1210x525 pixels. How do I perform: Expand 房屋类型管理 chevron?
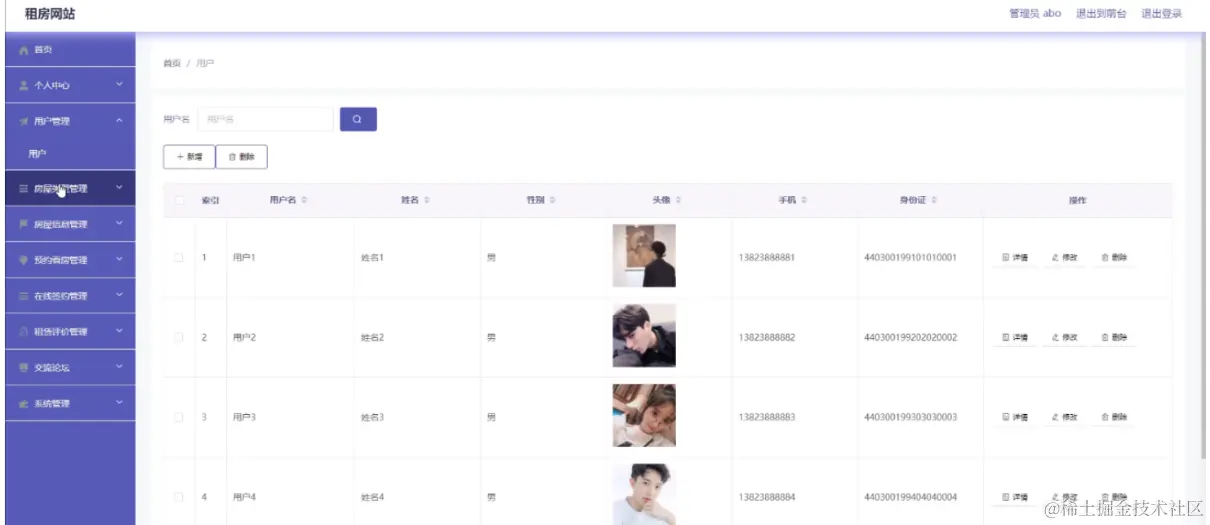[x=119, y=188]
